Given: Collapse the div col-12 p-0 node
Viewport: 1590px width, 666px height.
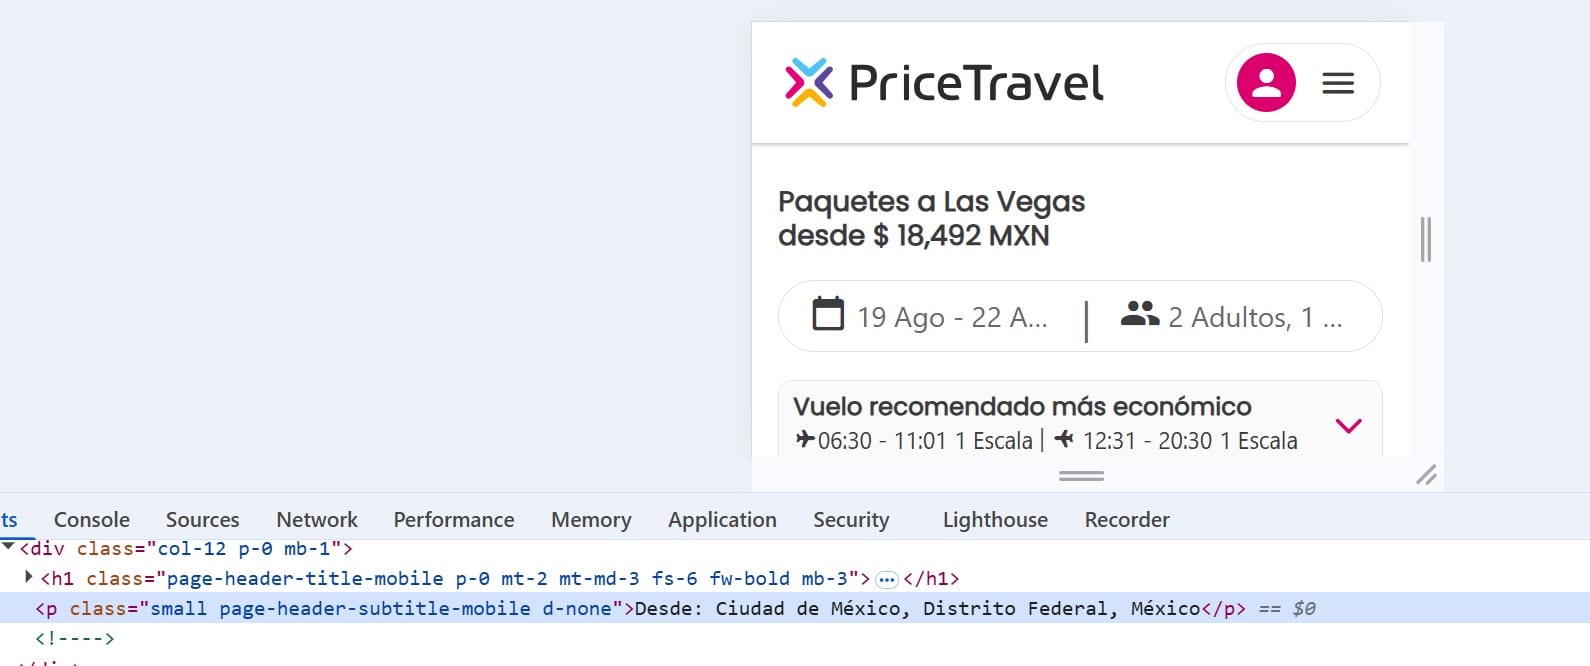Looking at the screenshot, I should [x=8, y=547].
